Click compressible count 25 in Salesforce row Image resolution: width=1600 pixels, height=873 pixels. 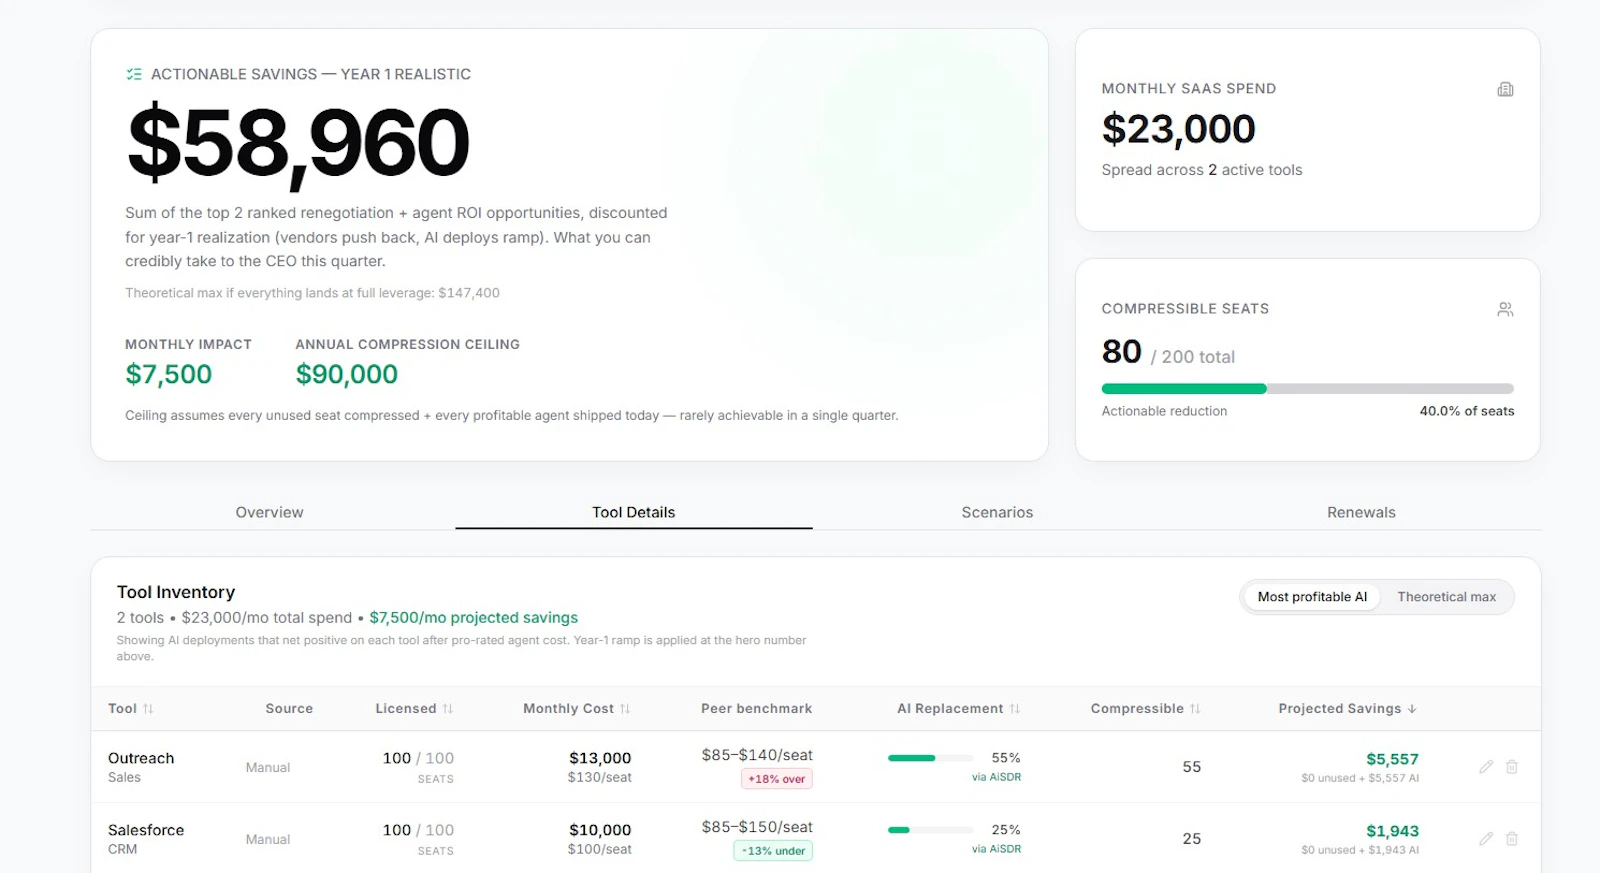pyautogui.click(x=1191, y=839)
